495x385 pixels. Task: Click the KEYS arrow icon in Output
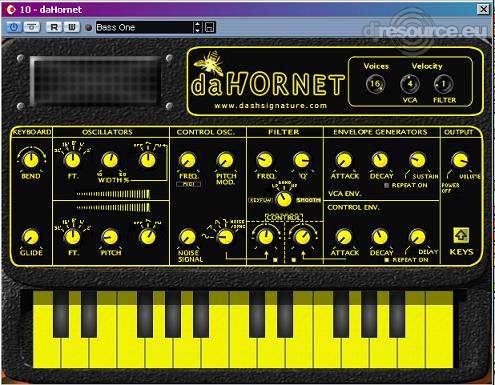coord(461,235)
